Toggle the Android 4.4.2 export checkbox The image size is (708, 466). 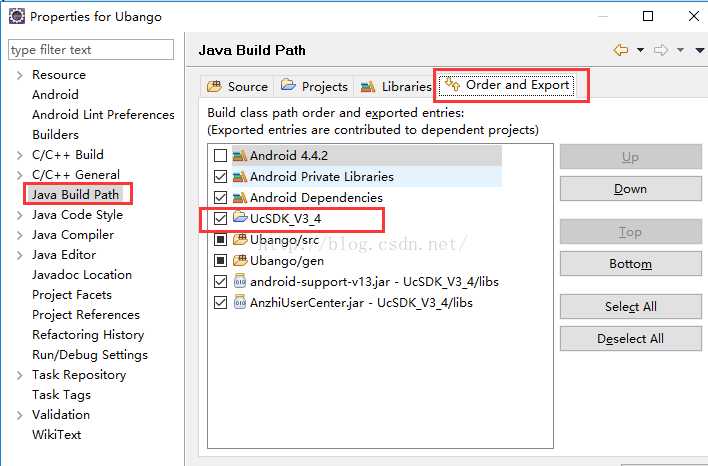tap(220, 156)
